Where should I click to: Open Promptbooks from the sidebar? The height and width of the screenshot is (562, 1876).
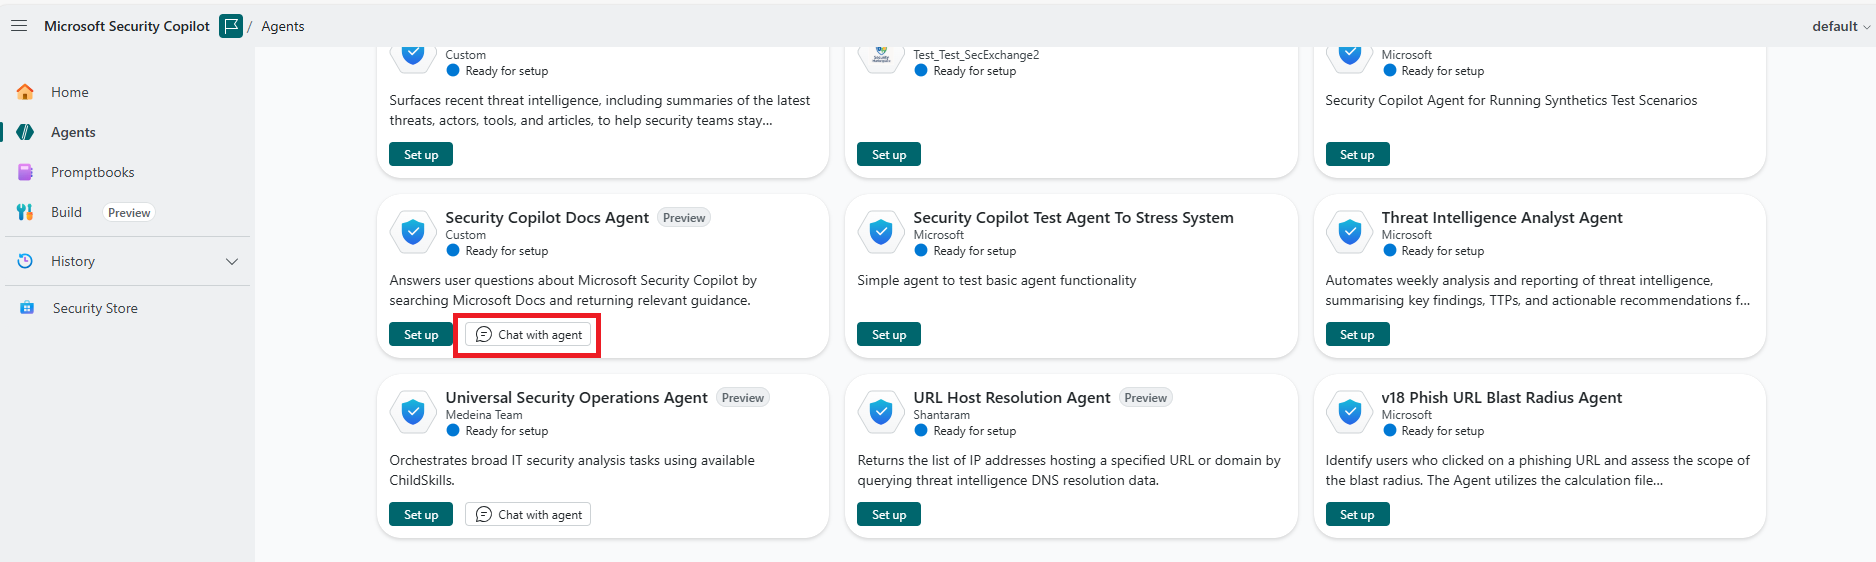pyautogui.click(x=92, y=172)
